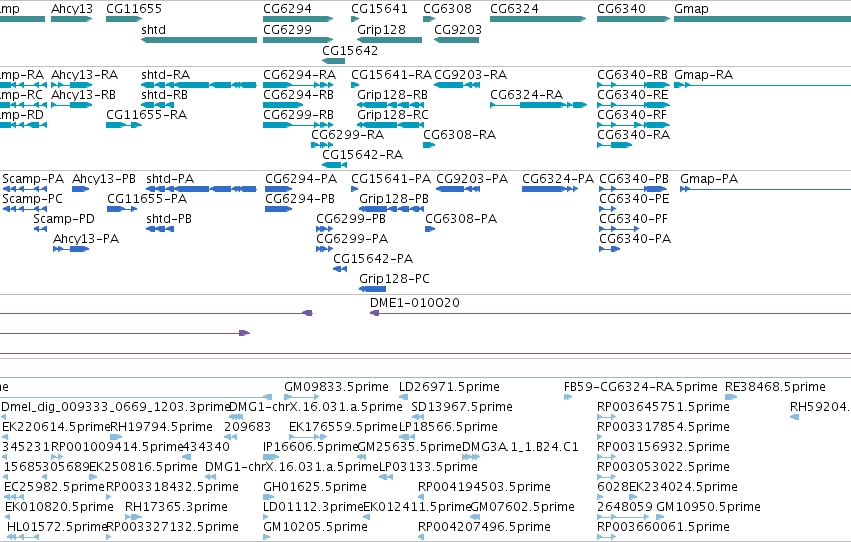Click the CG6299-PB protein label
The image size is (851, 542).
[351, 219]
